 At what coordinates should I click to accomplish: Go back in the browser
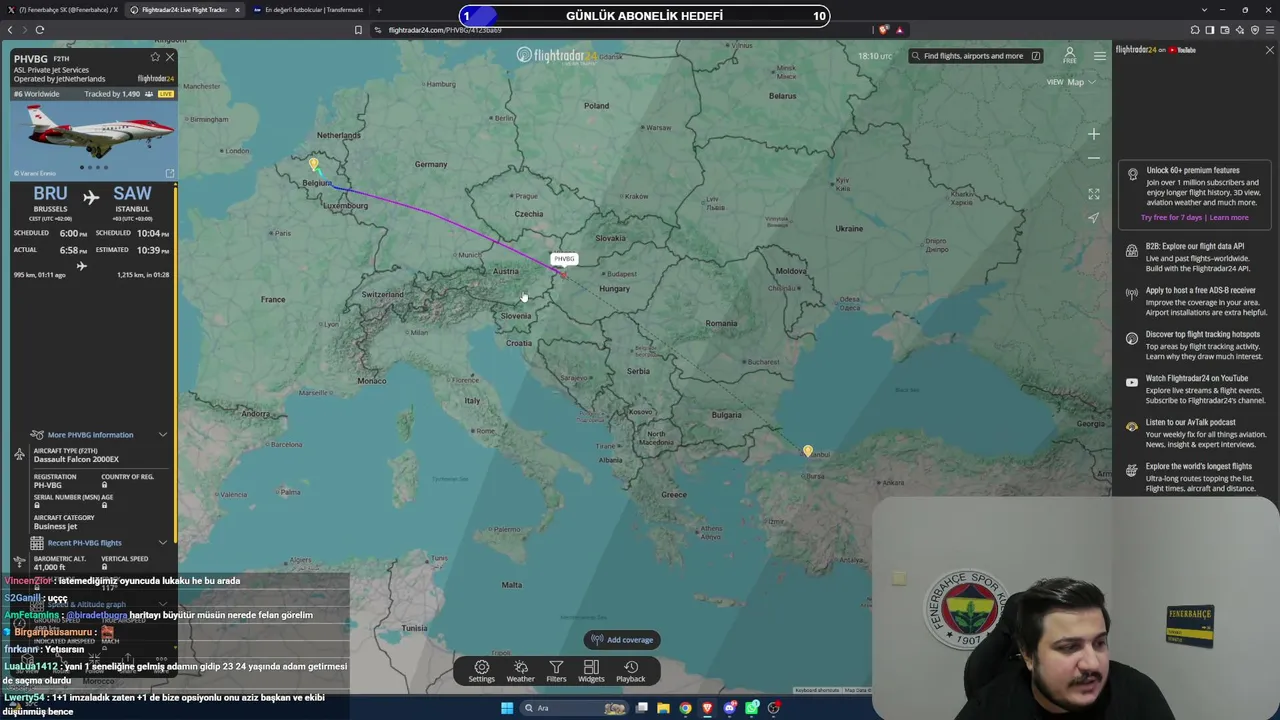pos(10,30)
